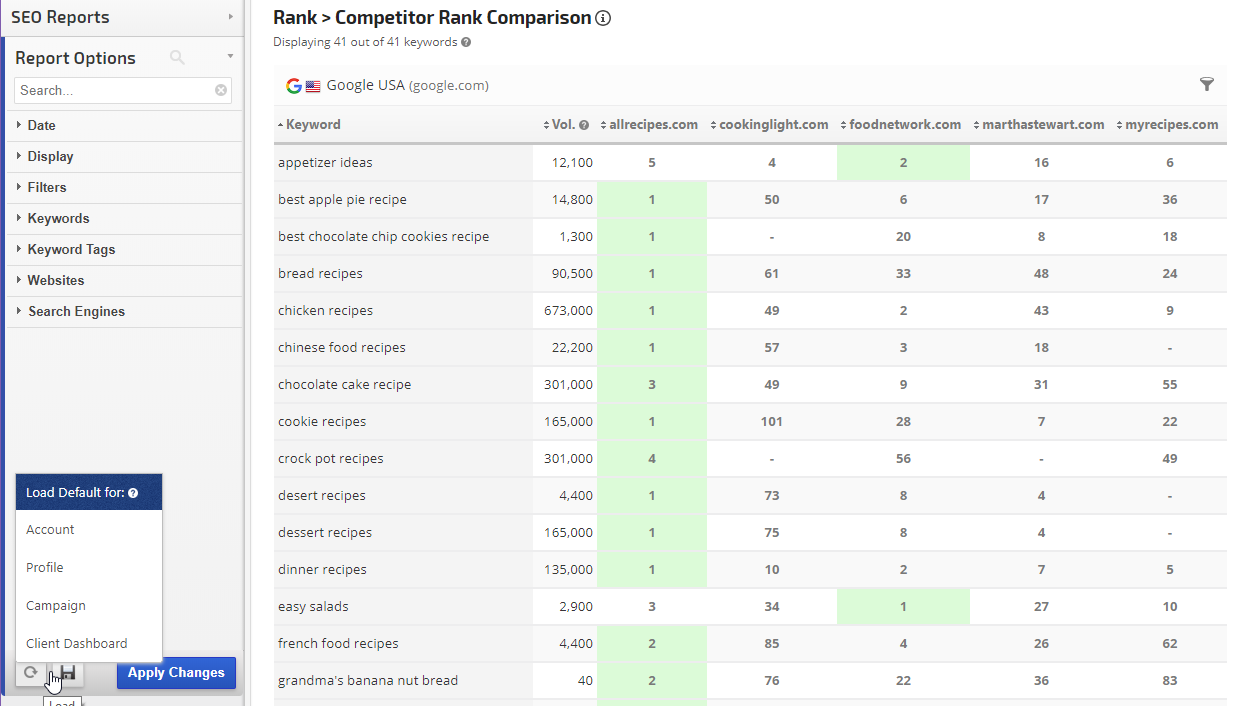Expand the SEO Reports panel arrow
This screenshot has width=1235, height=706.
coord(230,17)
